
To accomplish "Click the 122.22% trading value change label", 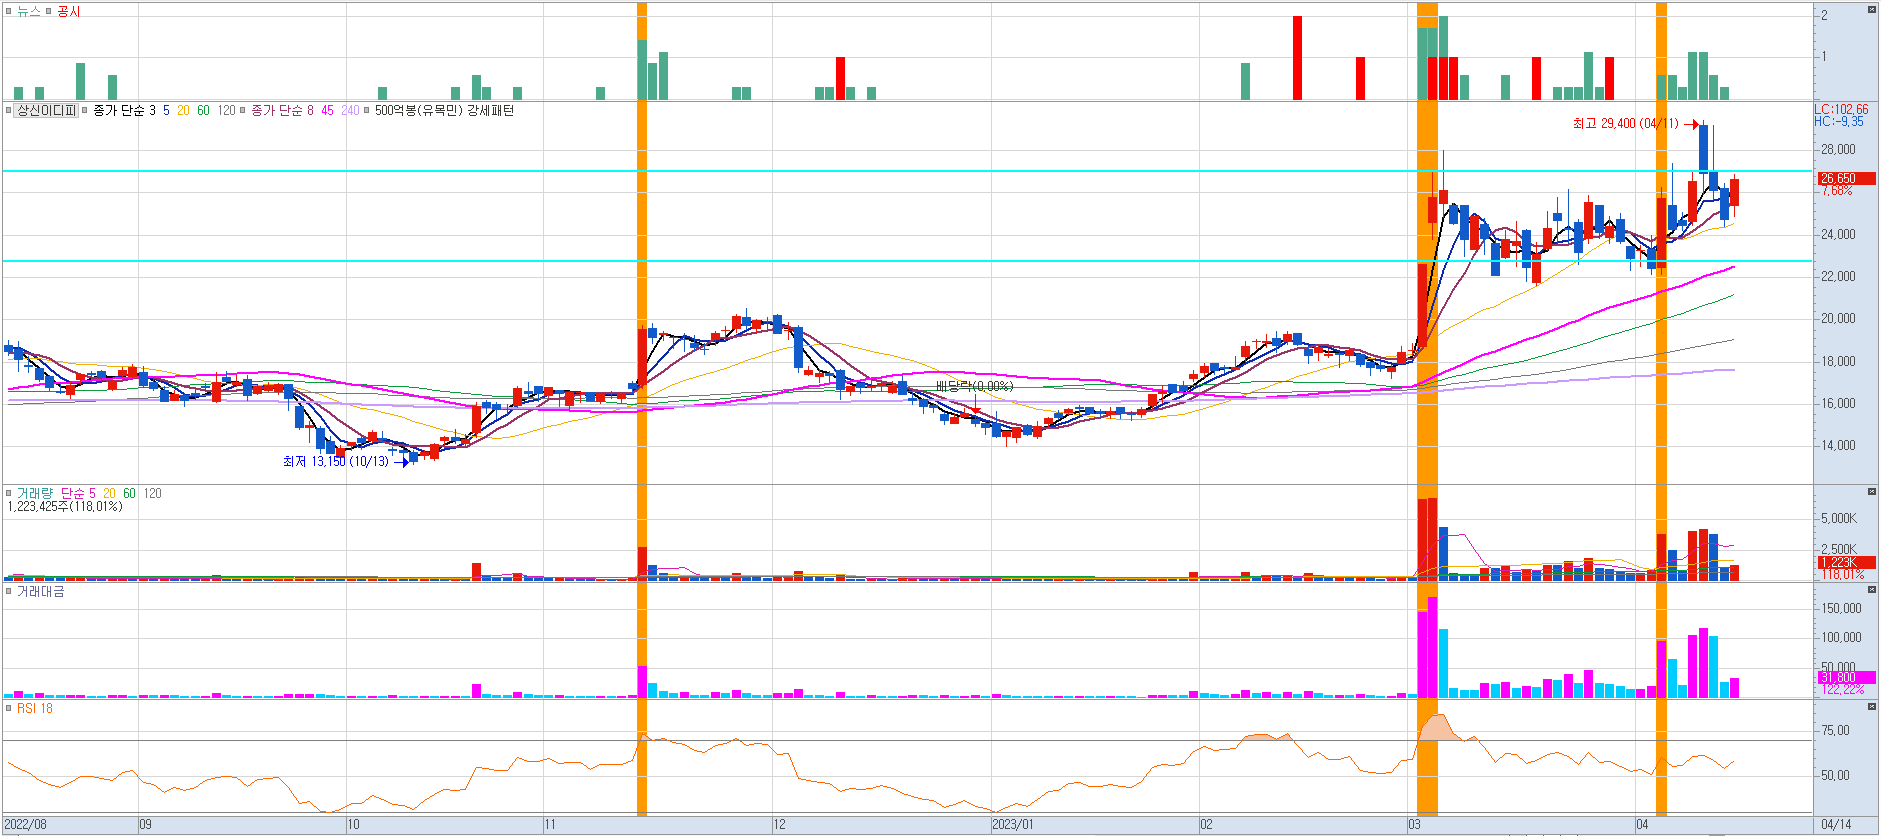I will pos(1843,689).
